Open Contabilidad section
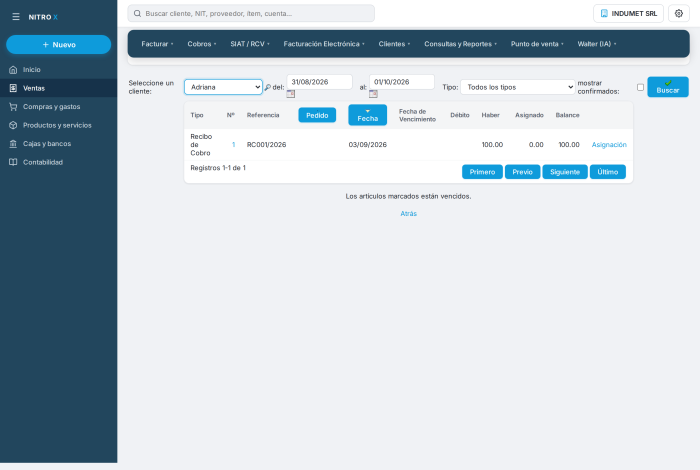 58,162
